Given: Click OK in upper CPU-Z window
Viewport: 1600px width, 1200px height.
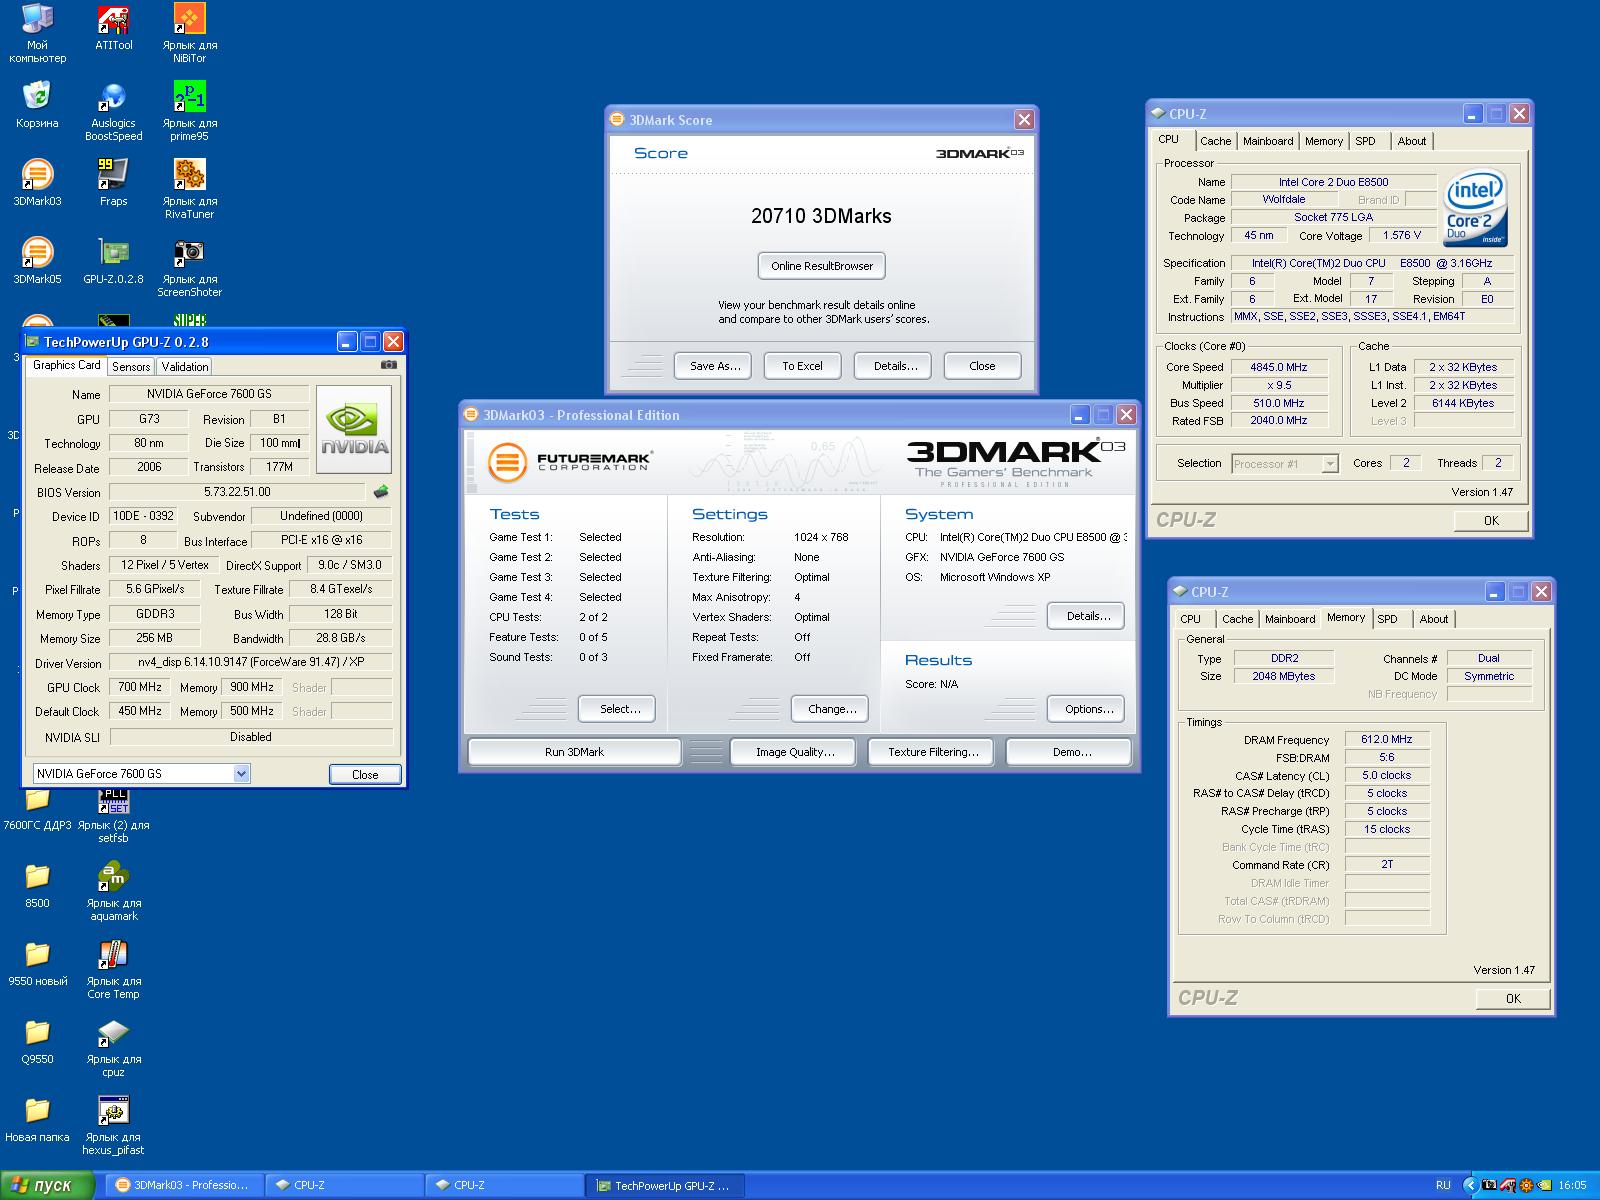Looking at the screenshot, I should click(1491, 520).
